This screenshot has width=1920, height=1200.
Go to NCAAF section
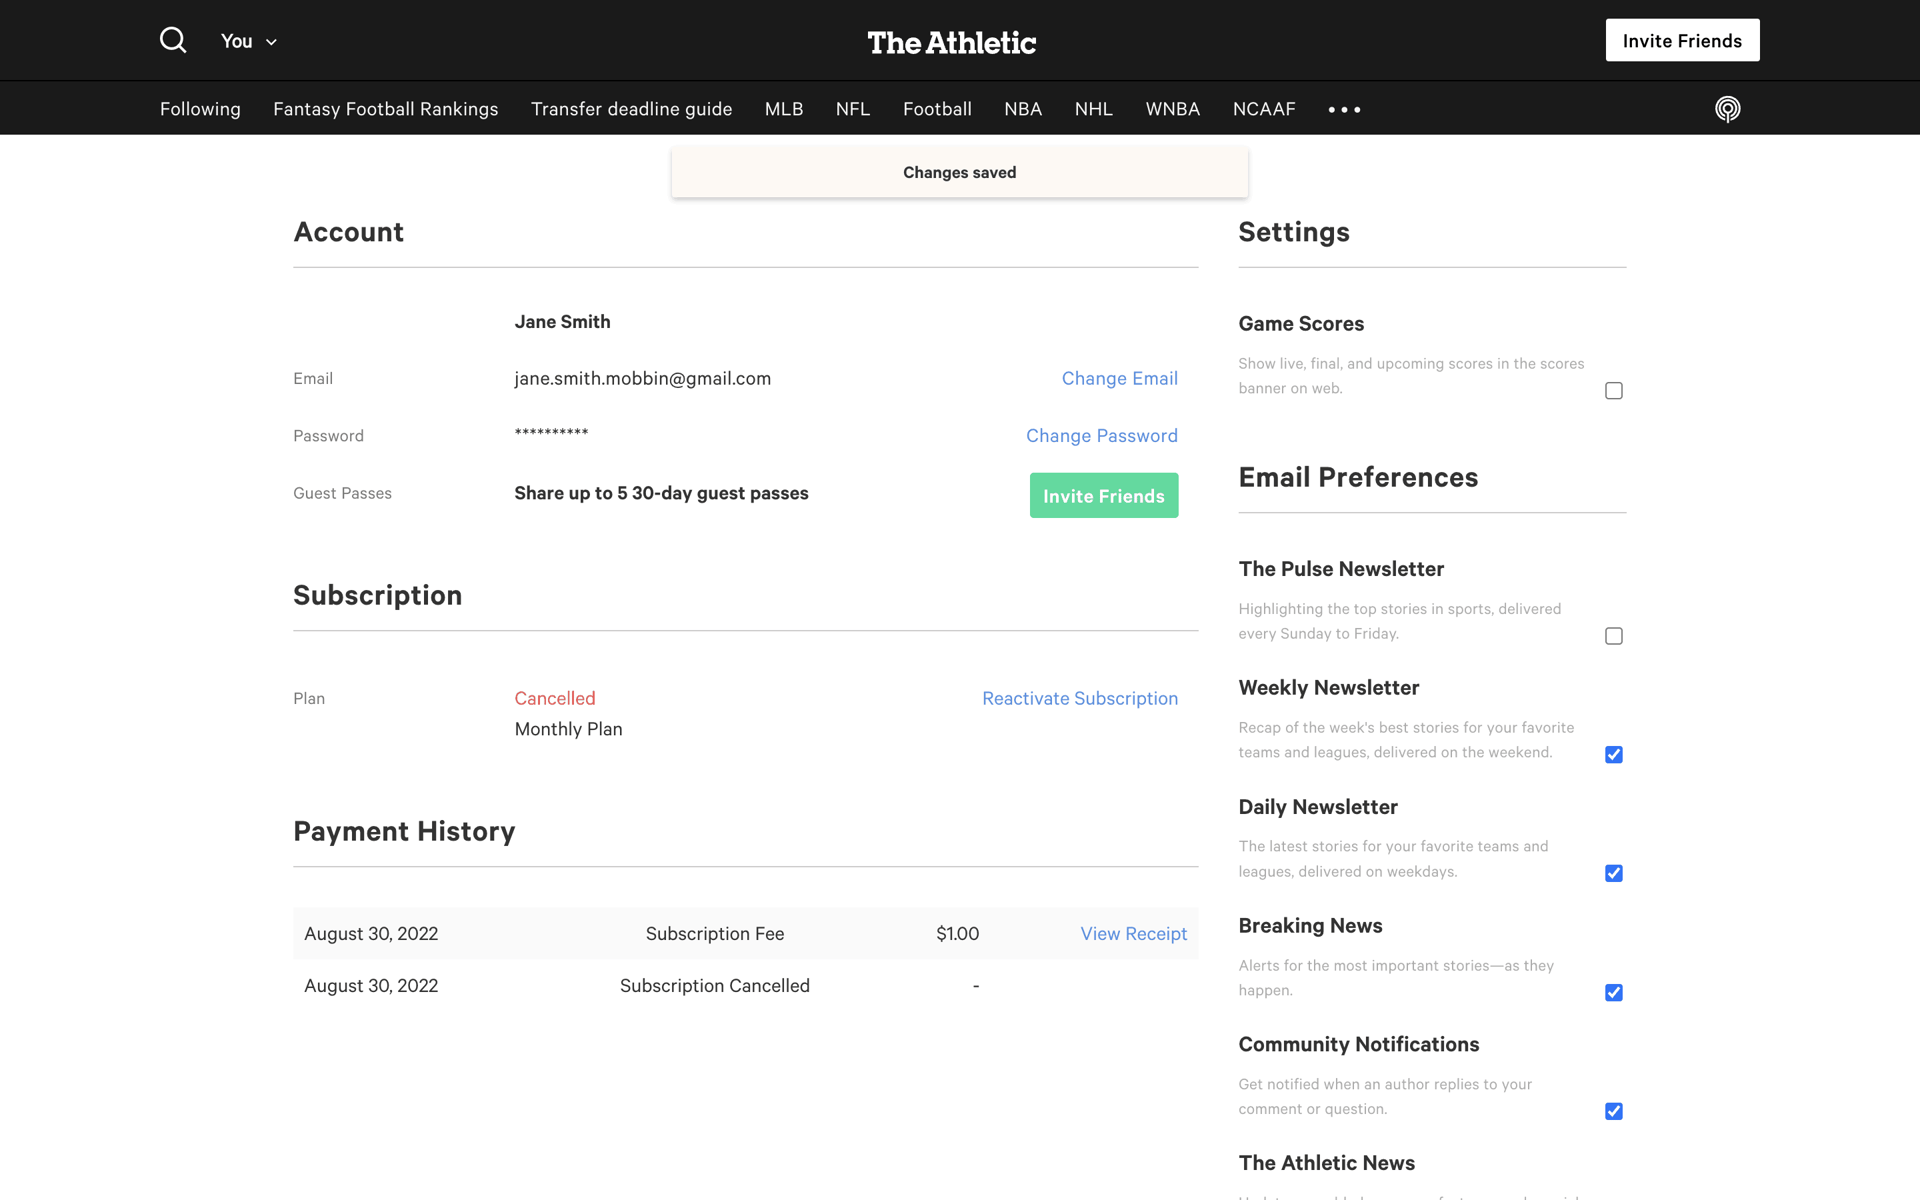click(x=1264, y=109)
